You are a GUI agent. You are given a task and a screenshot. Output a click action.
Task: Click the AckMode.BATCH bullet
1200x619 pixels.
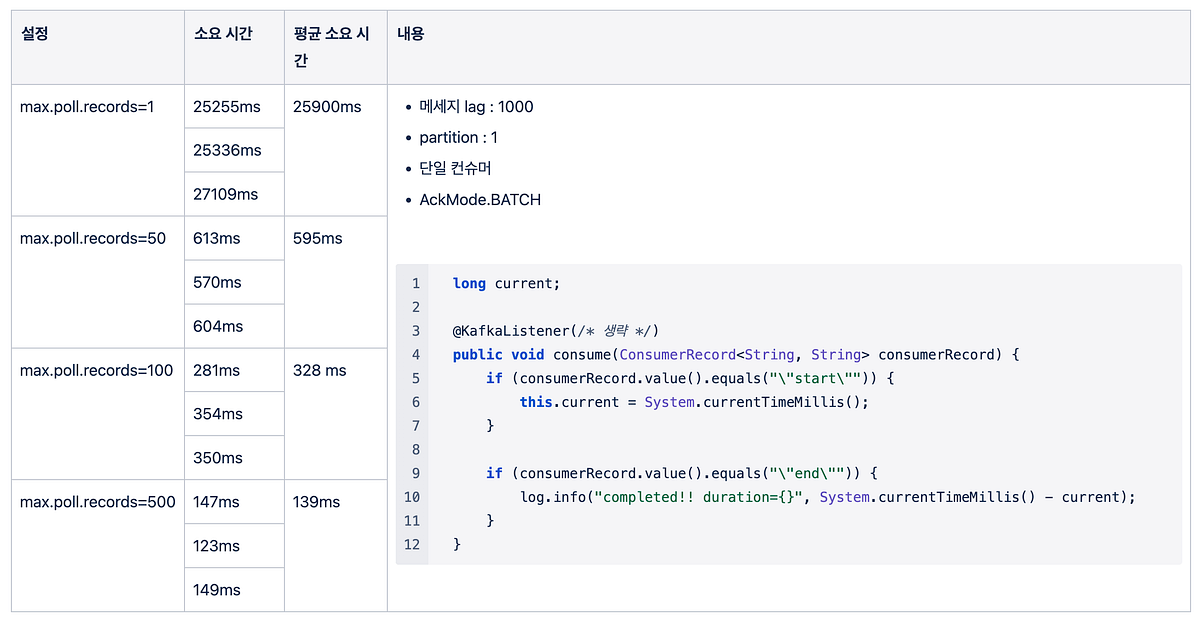(480, 200)
